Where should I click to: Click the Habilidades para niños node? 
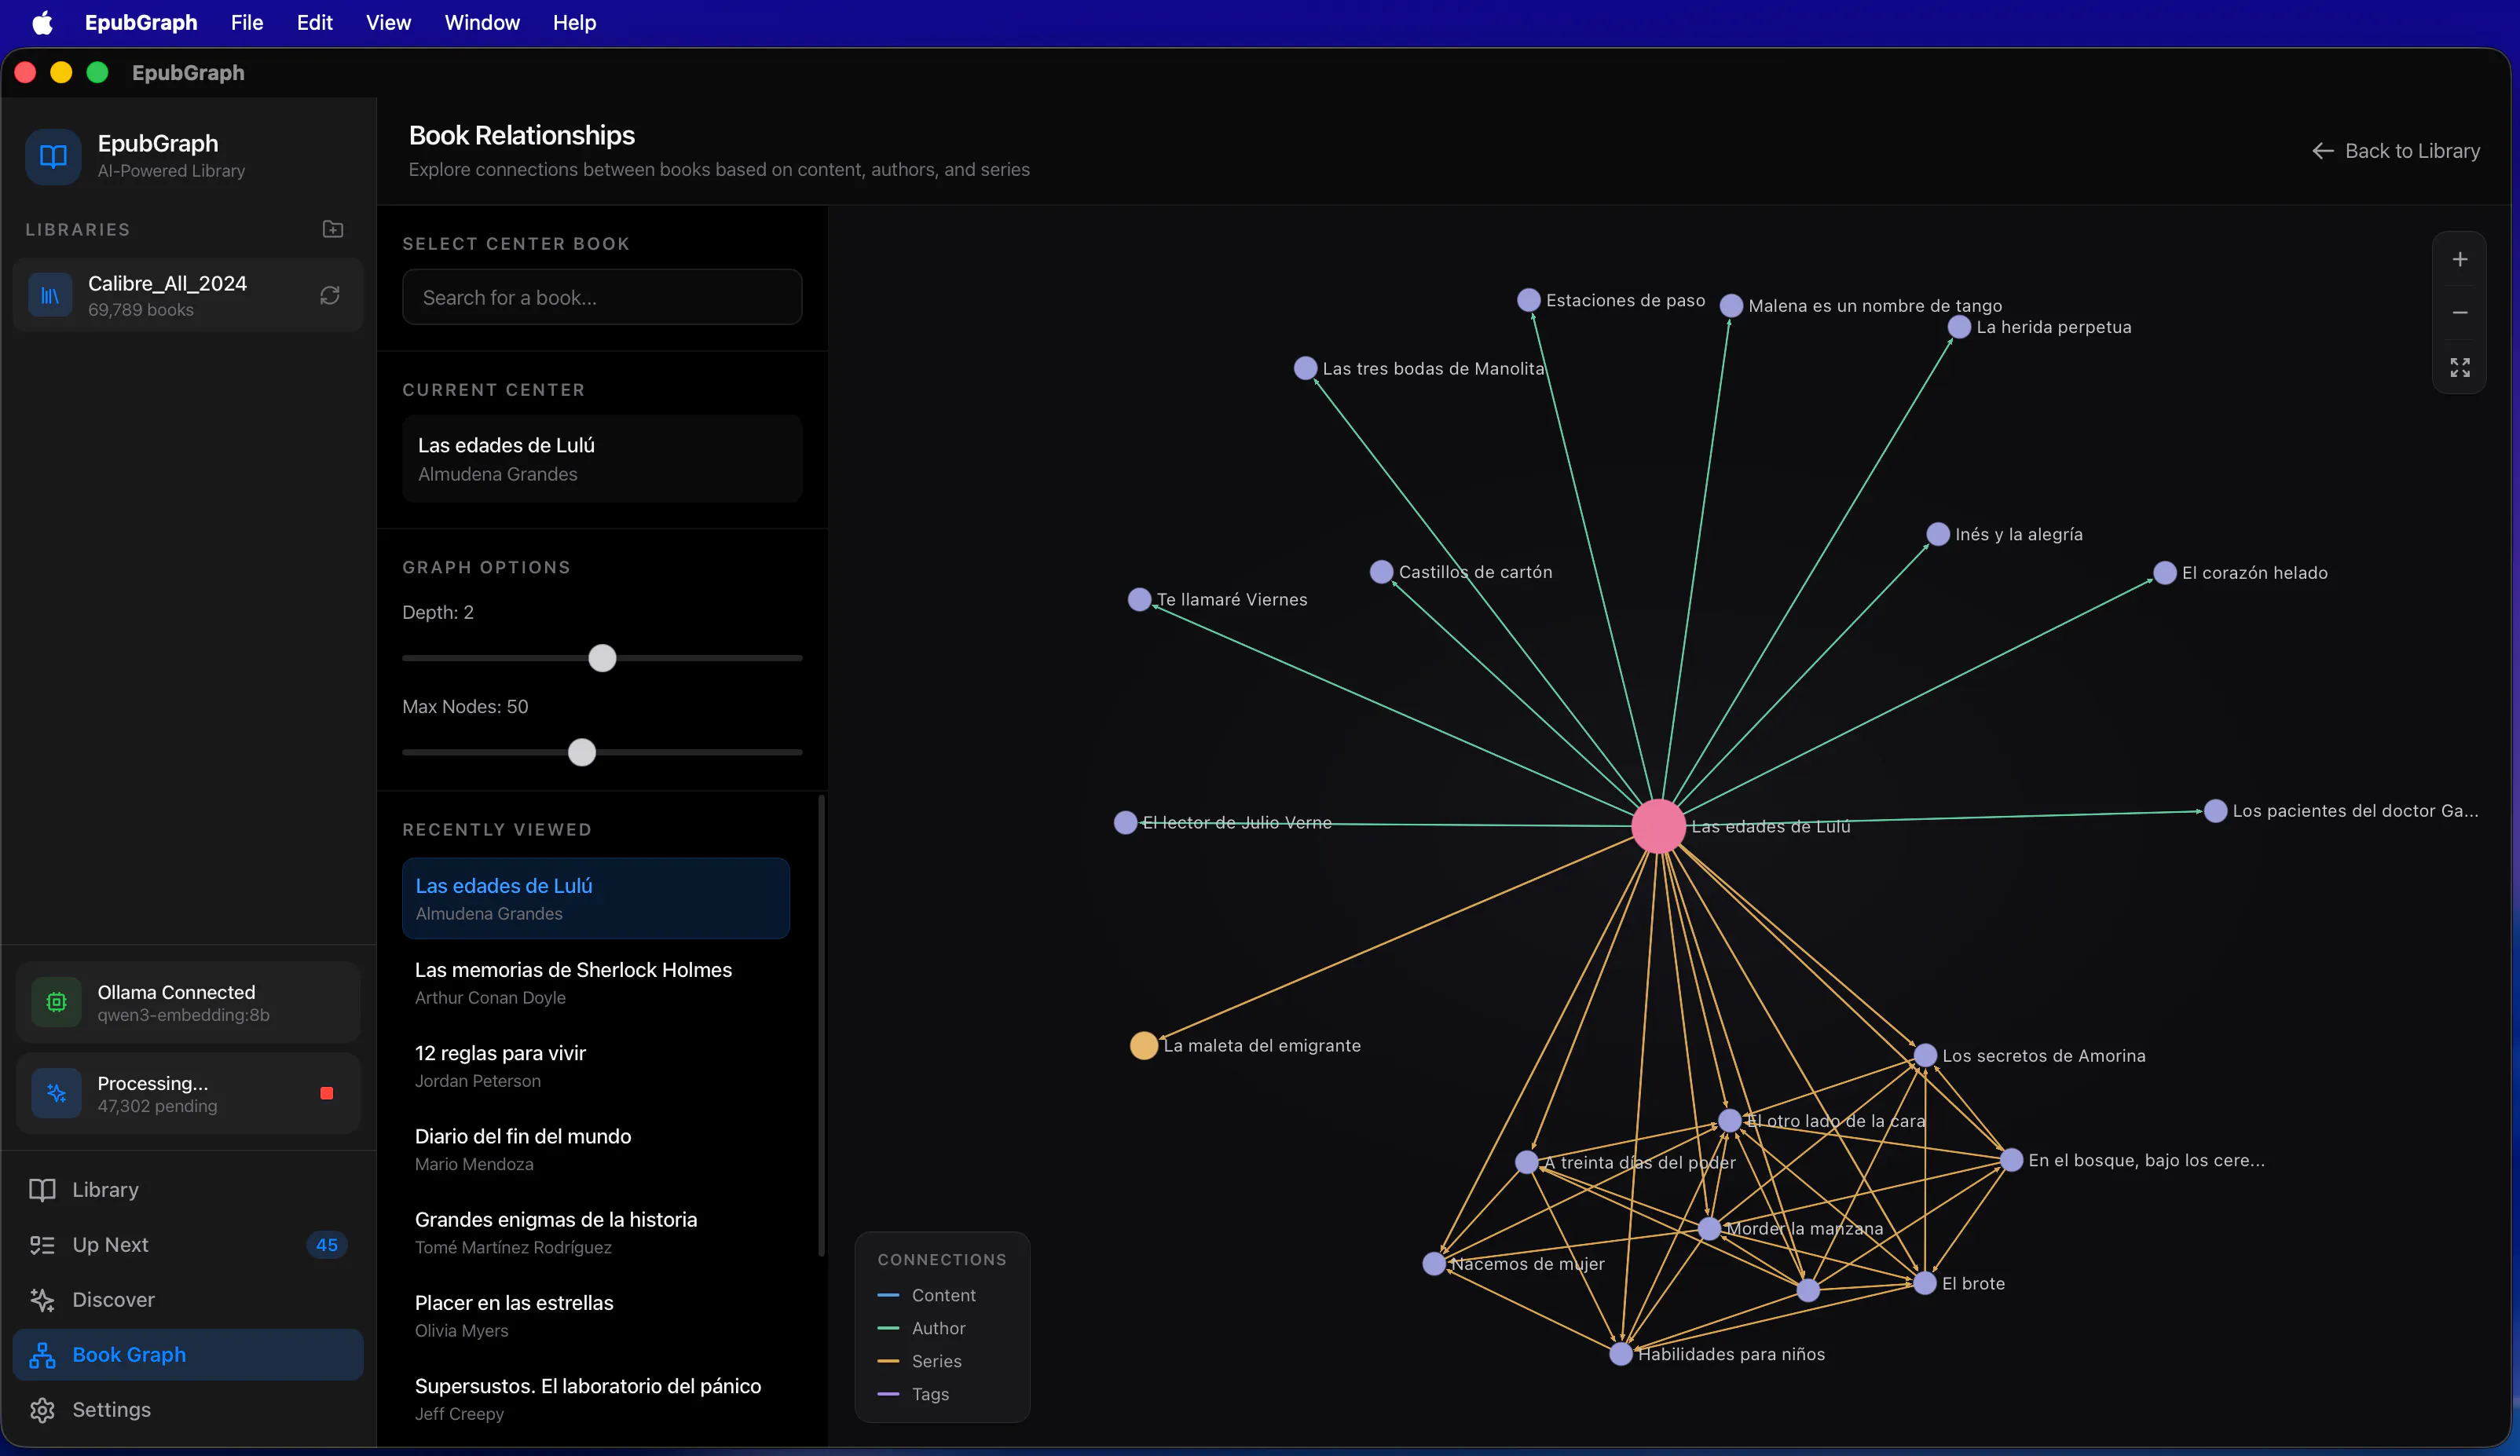coord(1621,1354)
